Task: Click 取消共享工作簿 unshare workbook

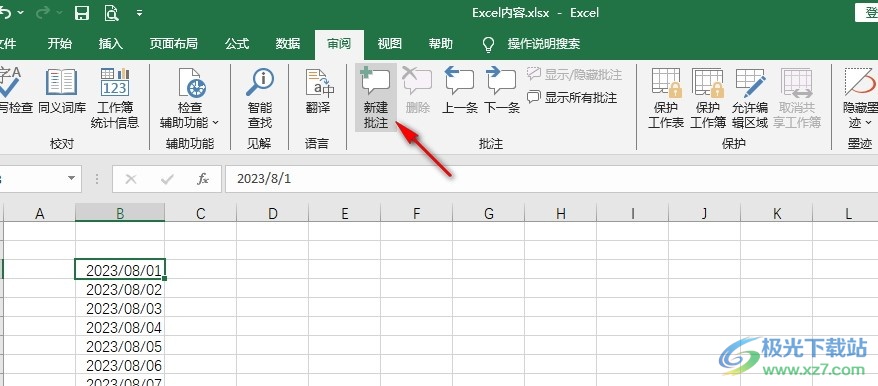Action: (x=797, y=97)
